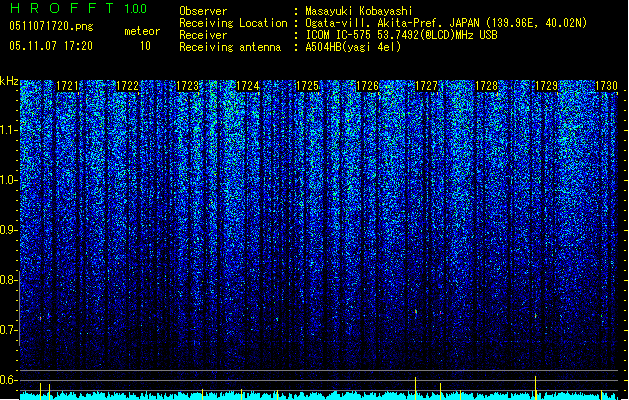
Task: Select the ICOM IC-575 receiver details
Action: (402, 35)
